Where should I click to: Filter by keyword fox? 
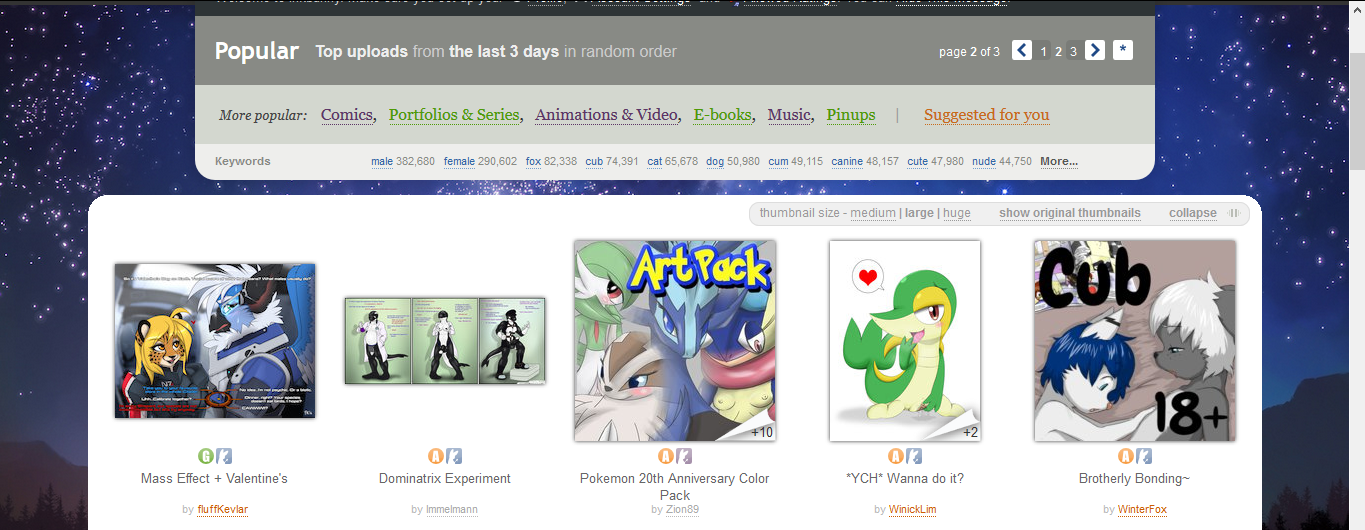click(533, 161)
